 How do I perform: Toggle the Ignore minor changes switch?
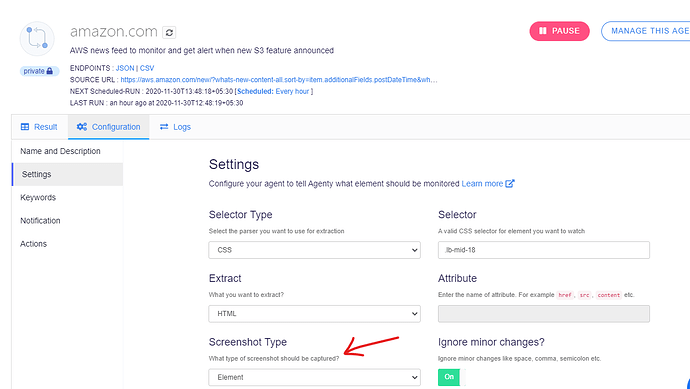click(451, 377)
